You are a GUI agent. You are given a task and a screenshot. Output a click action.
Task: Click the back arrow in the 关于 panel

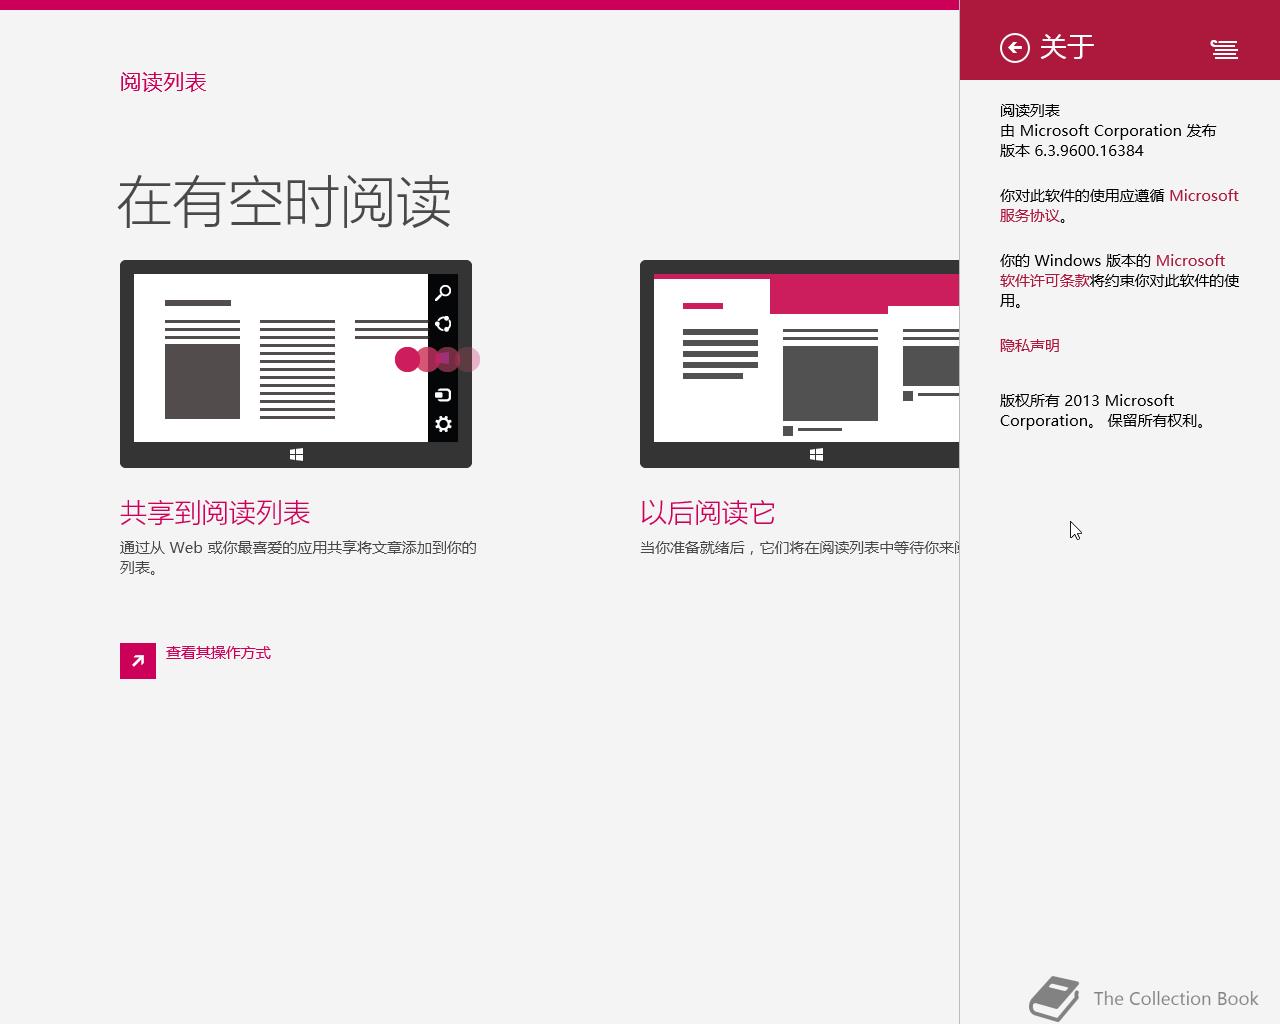click(1015, 47)
